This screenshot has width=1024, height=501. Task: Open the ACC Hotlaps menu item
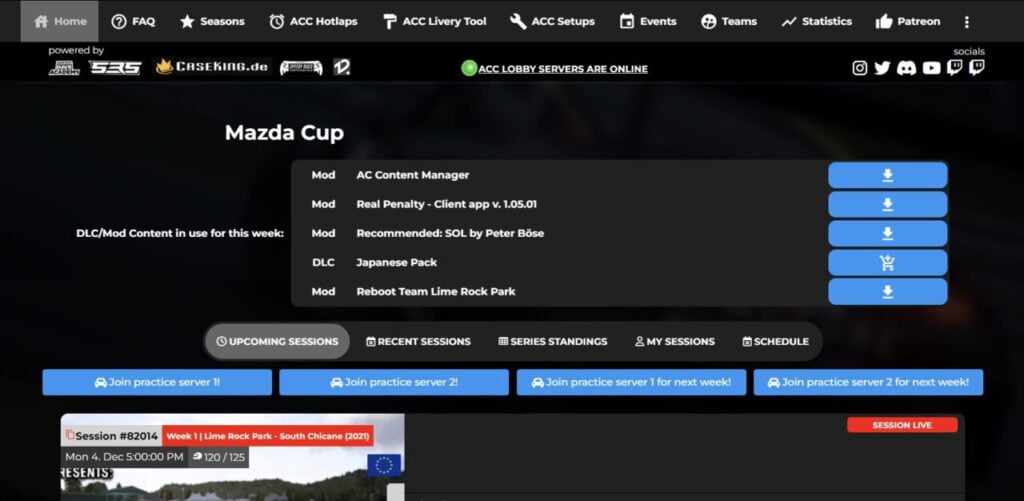[x=313, y=22]
